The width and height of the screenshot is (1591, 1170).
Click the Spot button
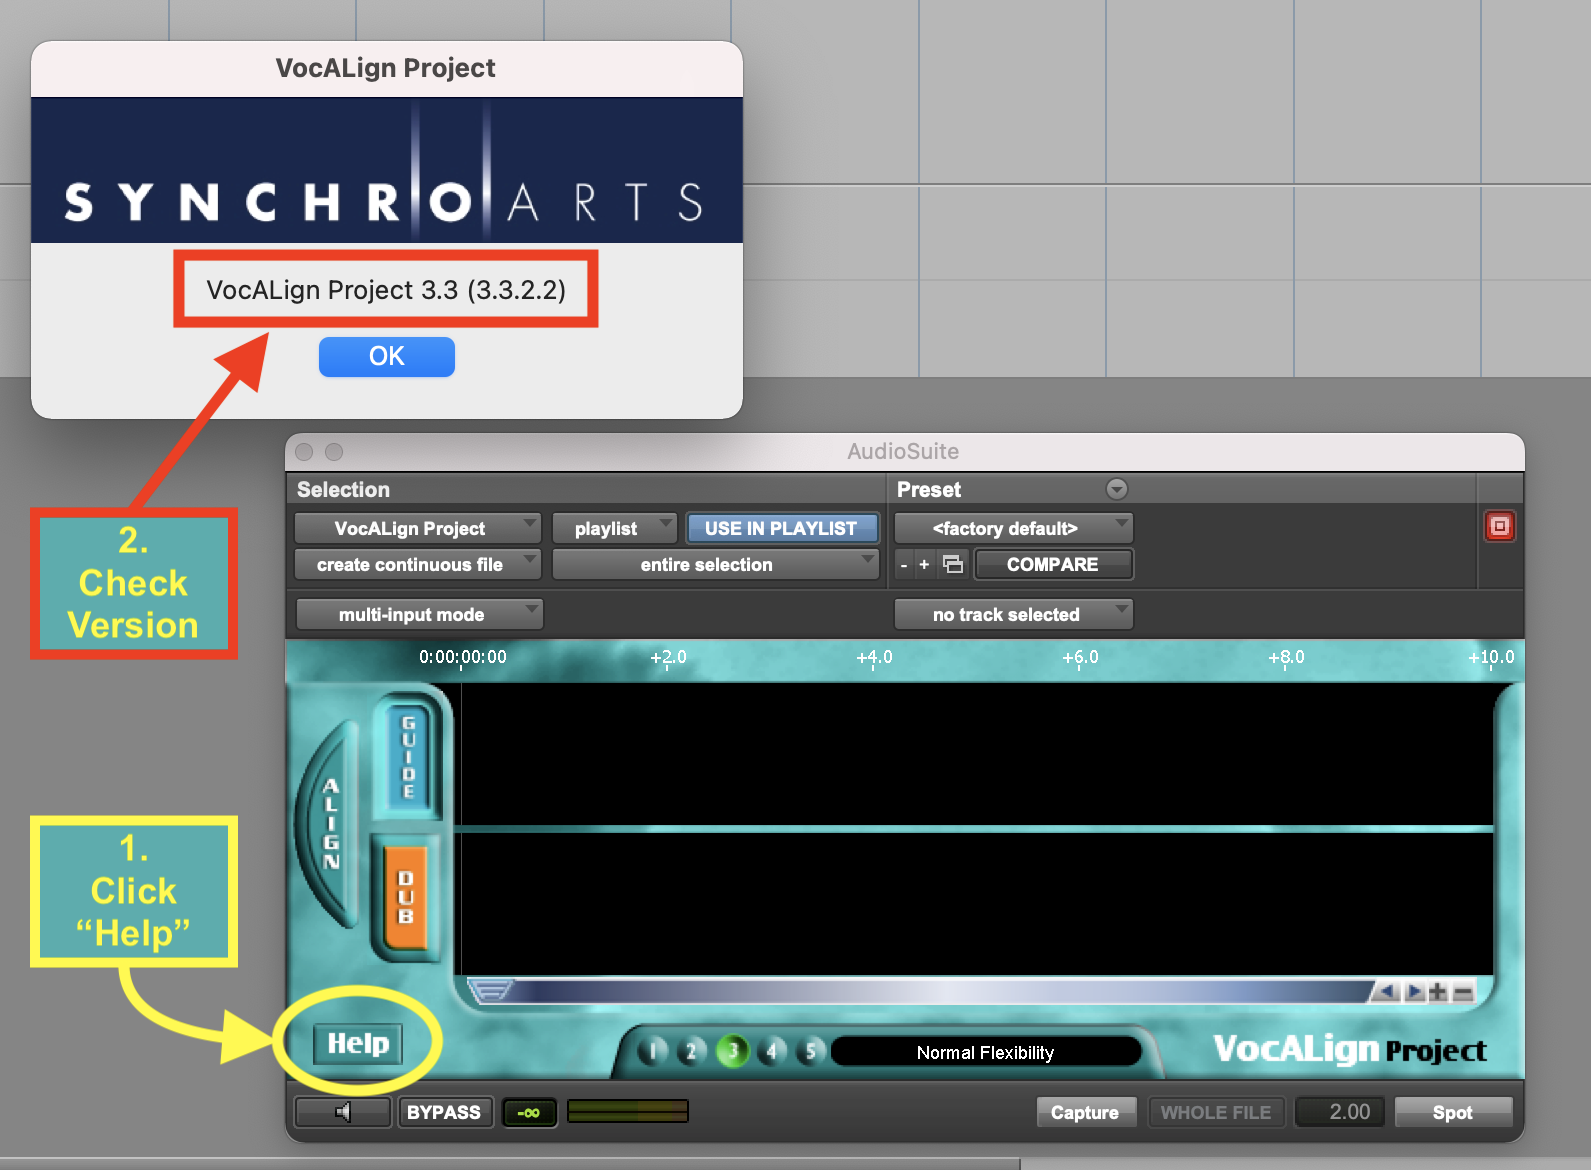click(x=1453, y=1112)
